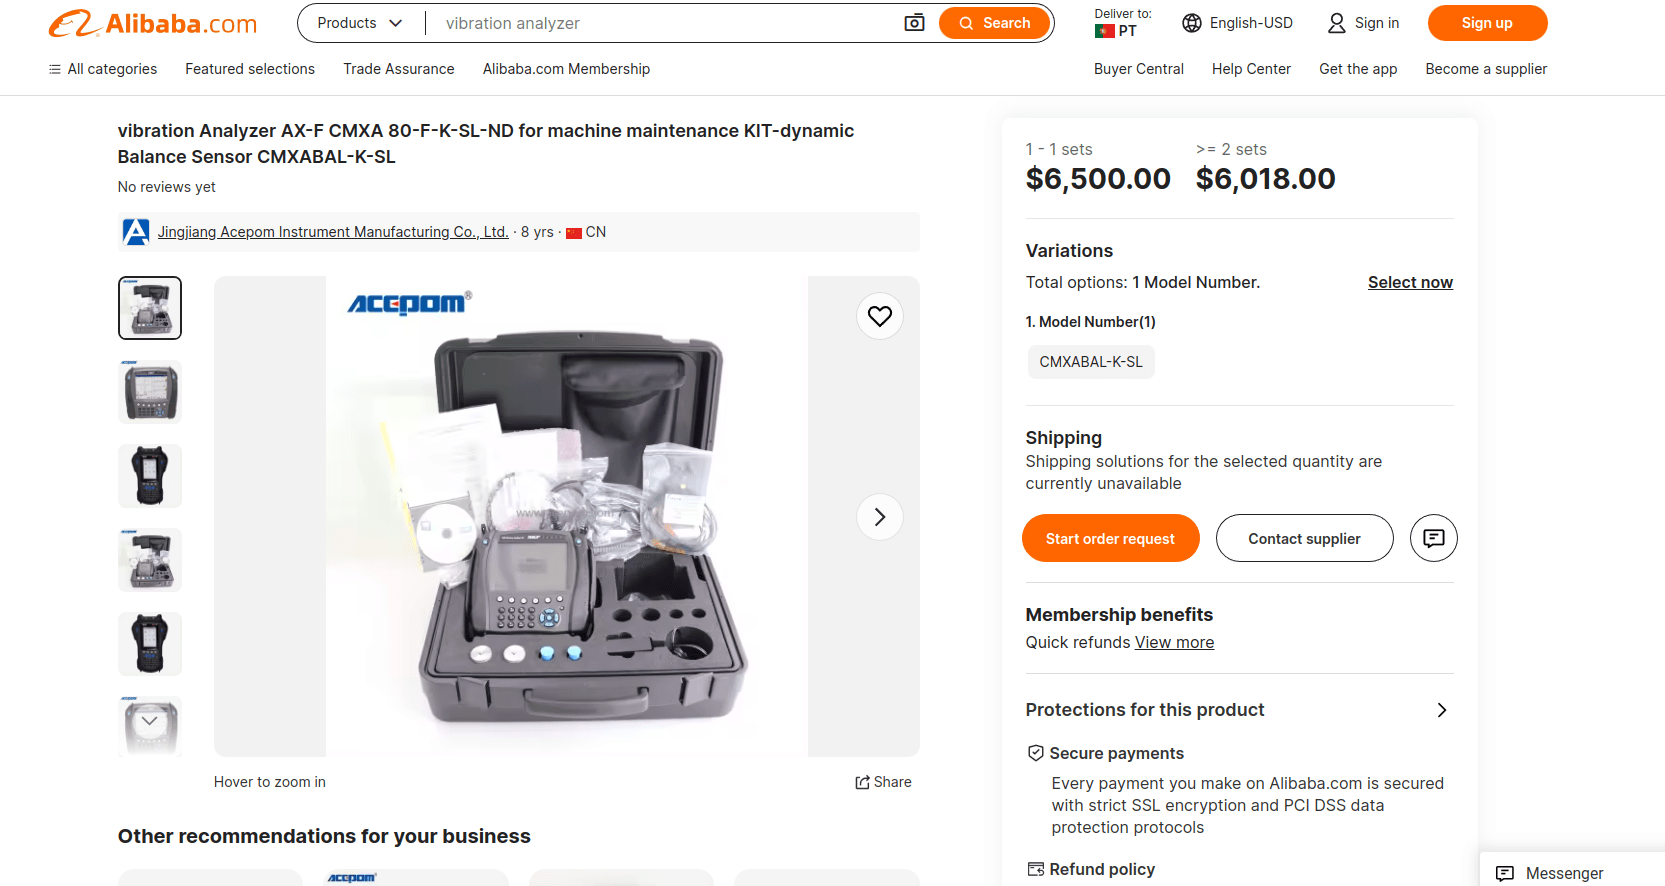Open the chat messenger icon beside Contact supplier
1665x886 pixels.
coord(1433,538)
